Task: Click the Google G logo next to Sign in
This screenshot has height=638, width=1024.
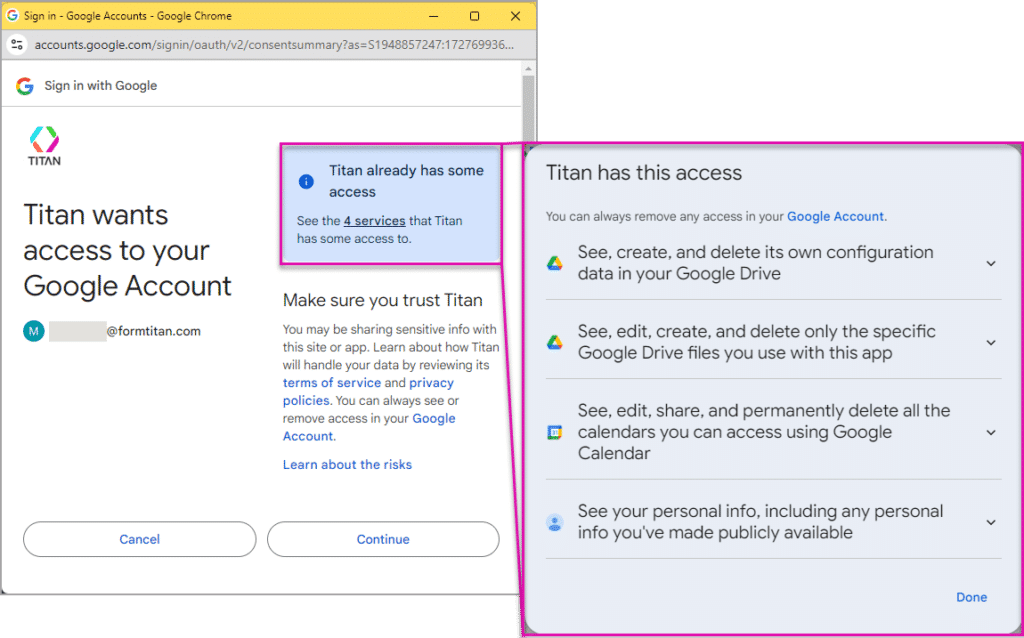Action: point(24,86)
